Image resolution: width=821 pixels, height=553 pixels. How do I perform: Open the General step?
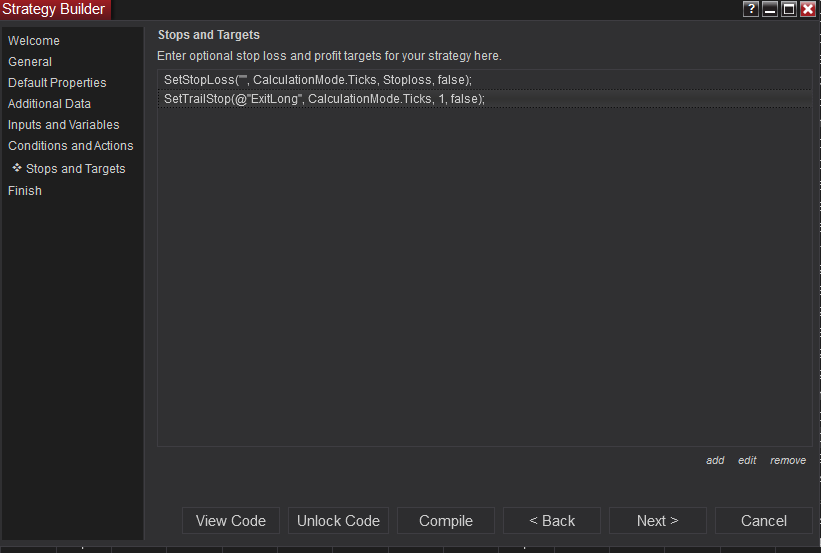[x=30, y=62]
